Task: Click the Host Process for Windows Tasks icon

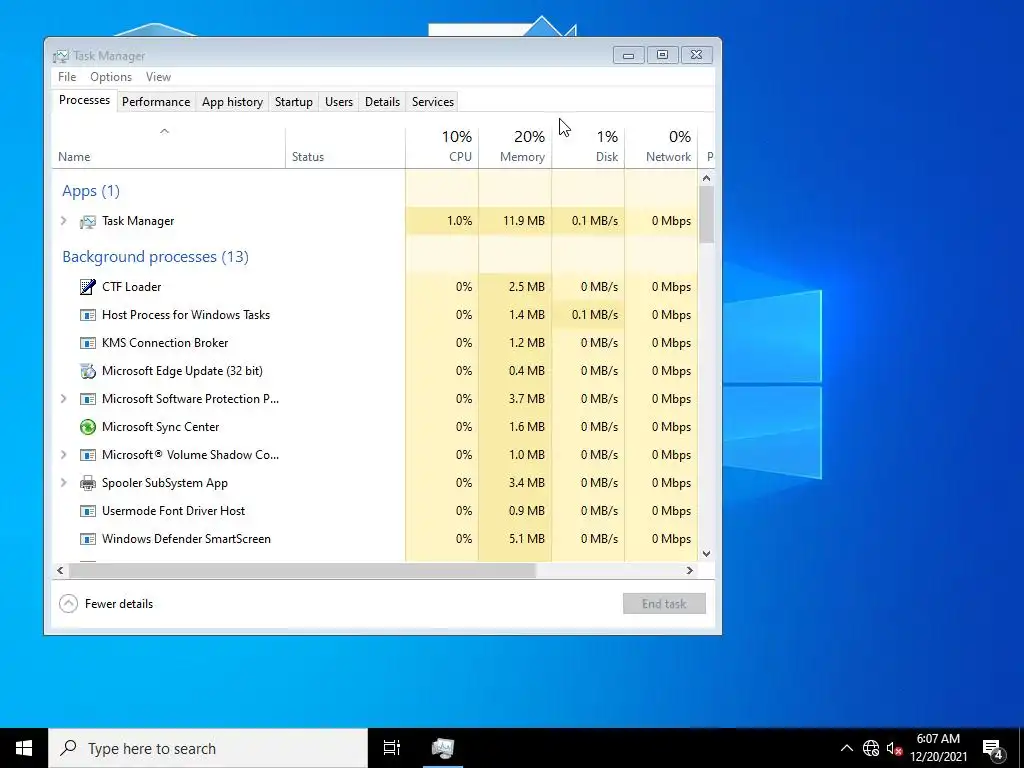Action: point(88,315)
